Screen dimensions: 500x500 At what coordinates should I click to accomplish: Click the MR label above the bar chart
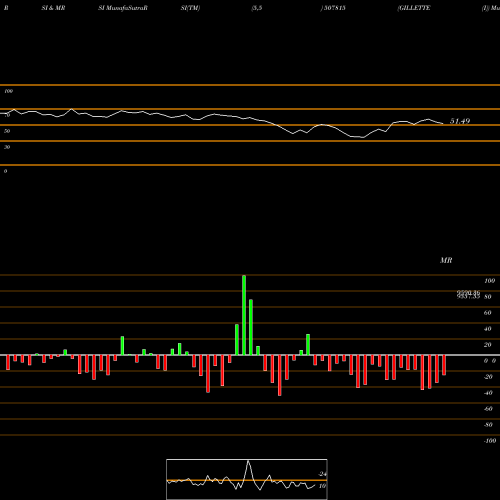coord(446,260)
